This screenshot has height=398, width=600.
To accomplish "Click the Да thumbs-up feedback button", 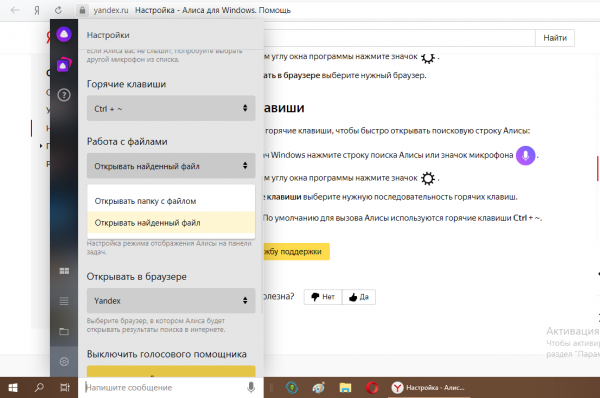I will coord(359,297).
